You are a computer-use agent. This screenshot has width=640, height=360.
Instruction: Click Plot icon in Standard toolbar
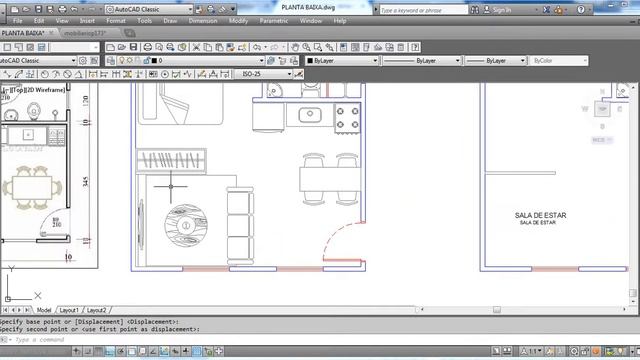click(x=148, y=47)
